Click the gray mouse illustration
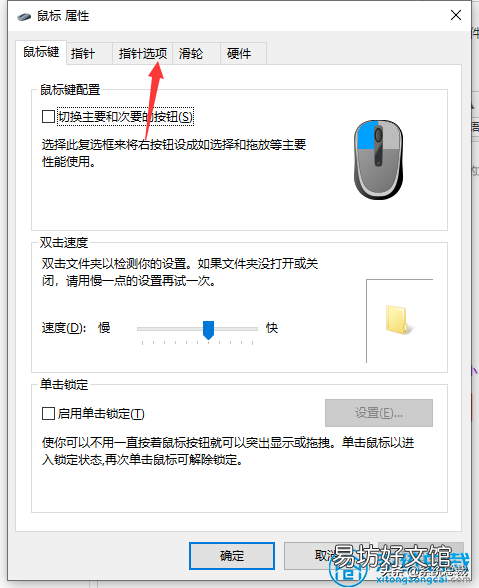479x588 pixels. pyautogui.click(x=378, y=160)
